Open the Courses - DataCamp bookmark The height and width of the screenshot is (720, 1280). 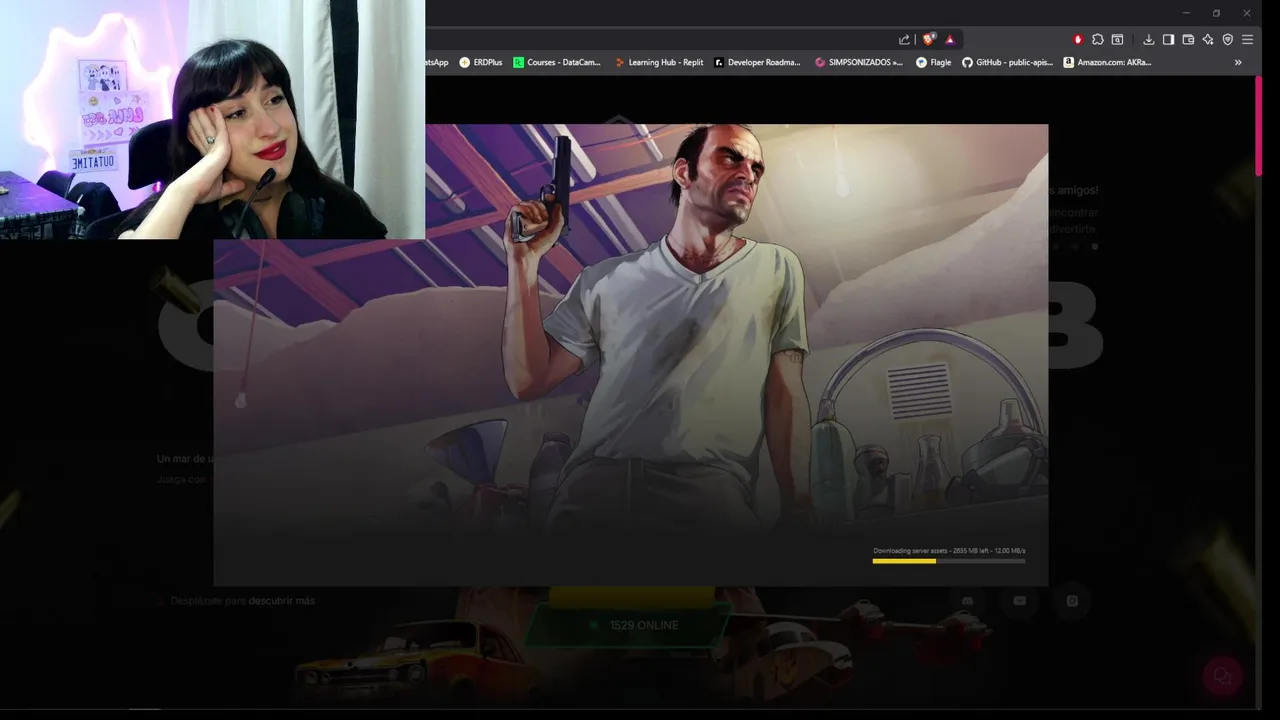pos(557,62)
